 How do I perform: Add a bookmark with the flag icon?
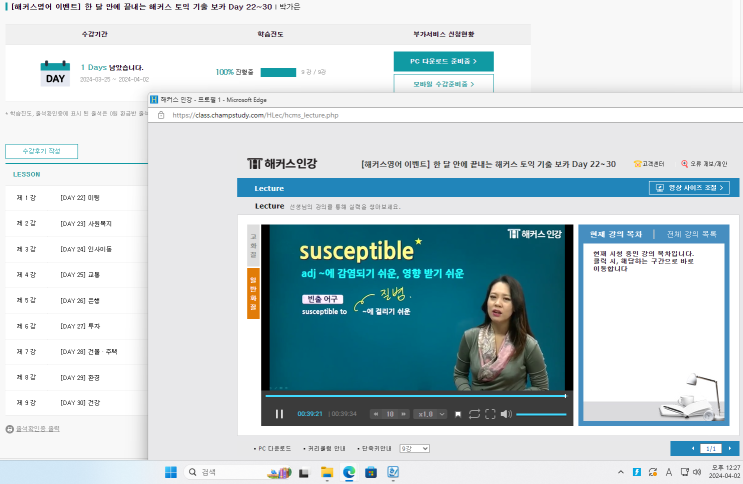tap(458, 414)
